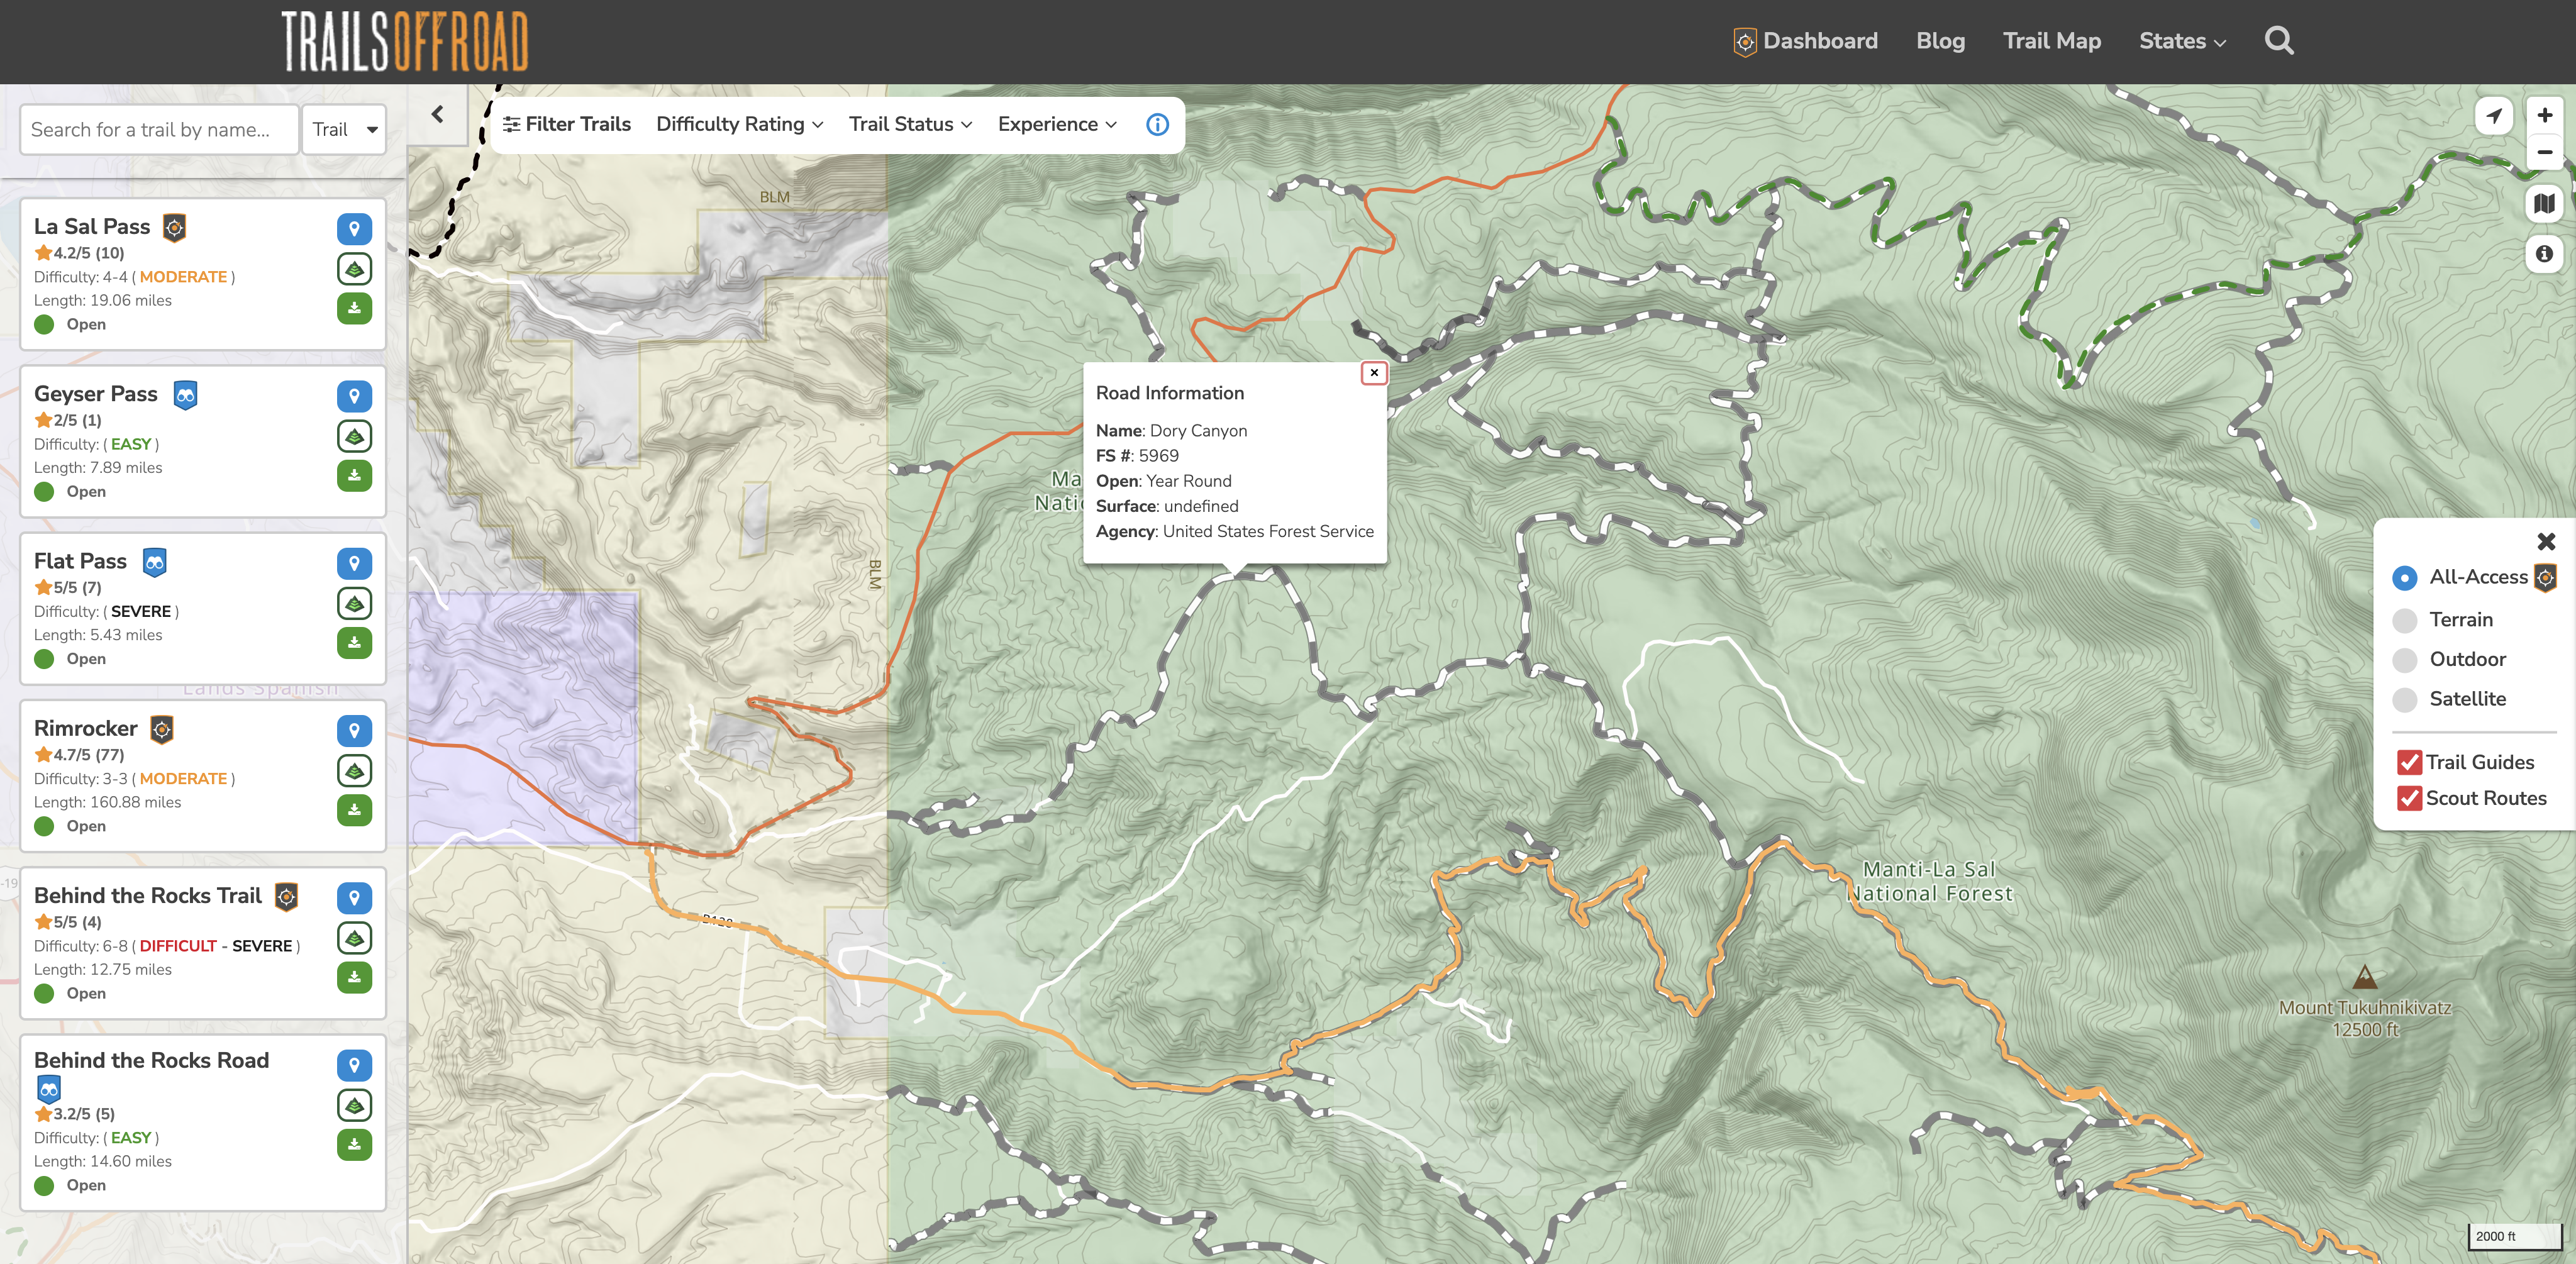Focus the trail name search field
The width and height of the screenshot is (2576, 1264).
[x=159, y=129]
